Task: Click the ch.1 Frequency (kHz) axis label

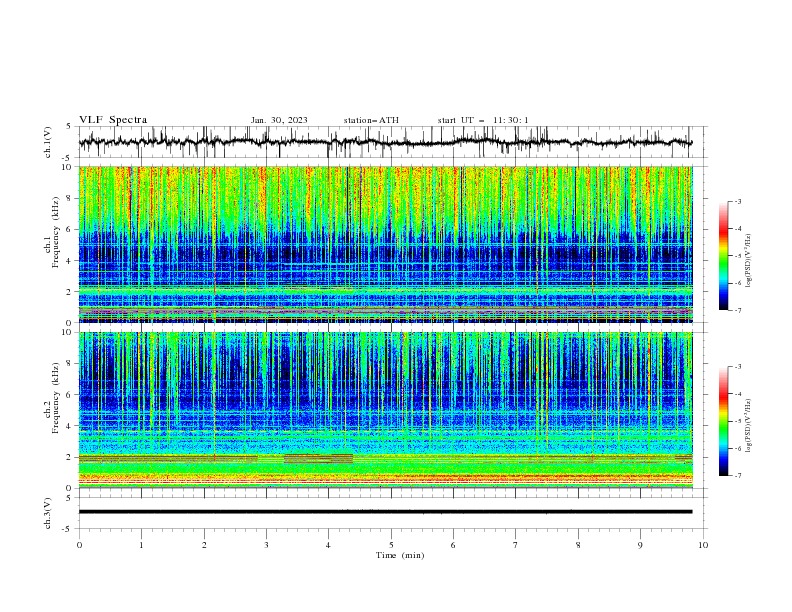Action: point(52,245)
